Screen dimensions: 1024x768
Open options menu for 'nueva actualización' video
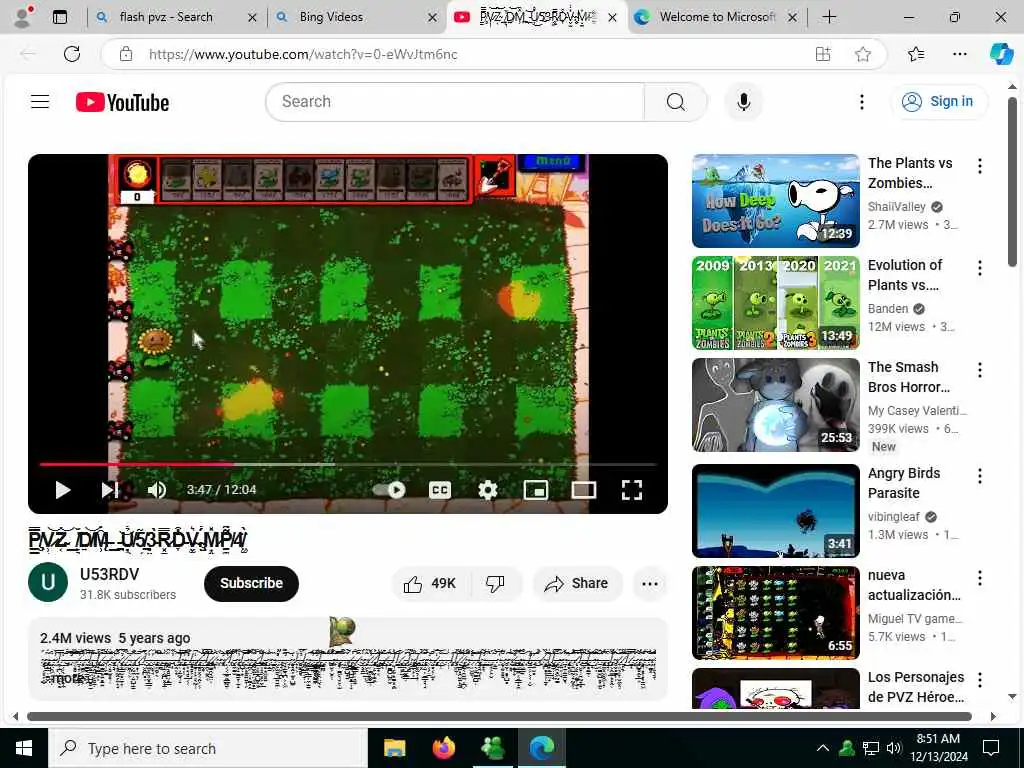pyautogui.click(x=980, y=578)
